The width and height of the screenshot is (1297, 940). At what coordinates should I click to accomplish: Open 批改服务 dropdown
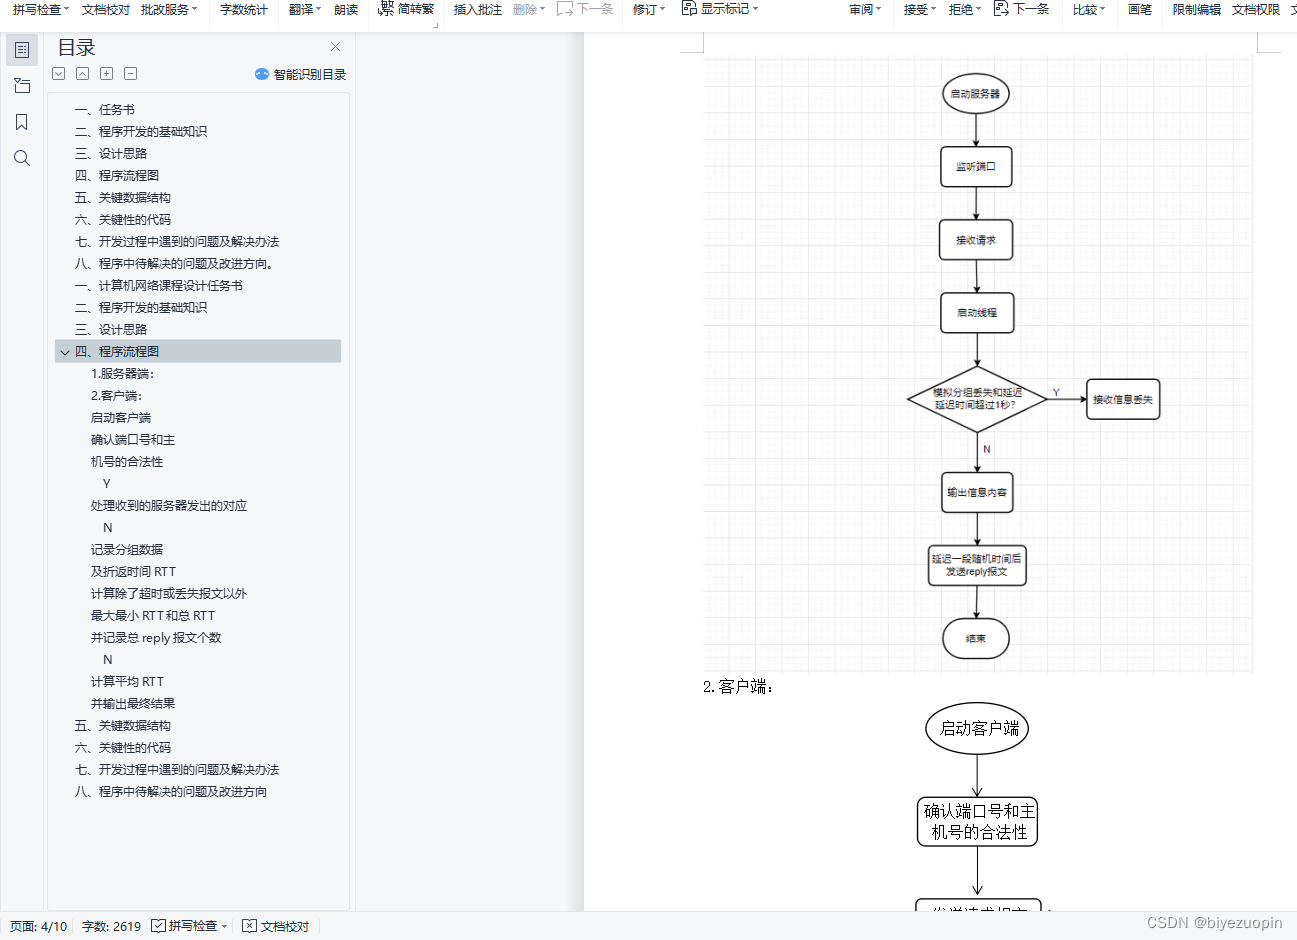169,9
